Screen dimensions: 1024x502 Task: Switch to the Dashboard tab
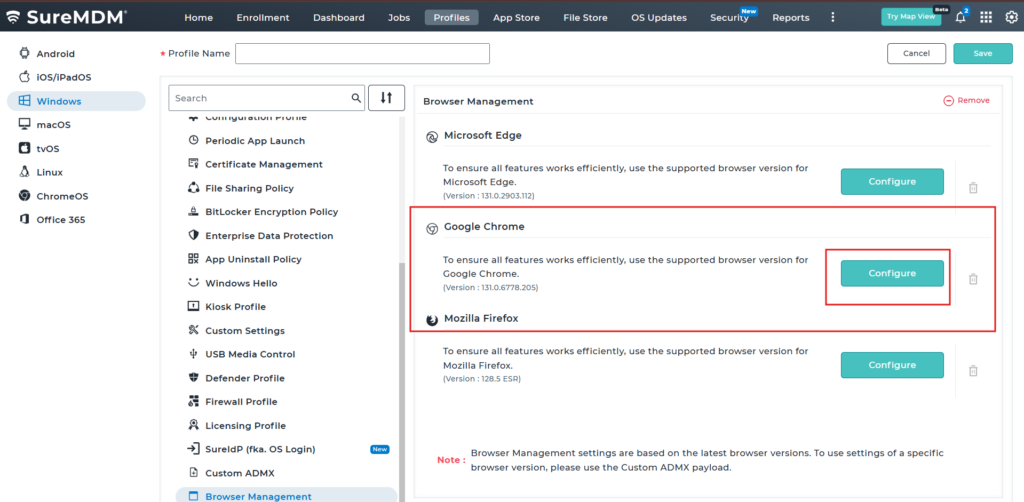338,18
